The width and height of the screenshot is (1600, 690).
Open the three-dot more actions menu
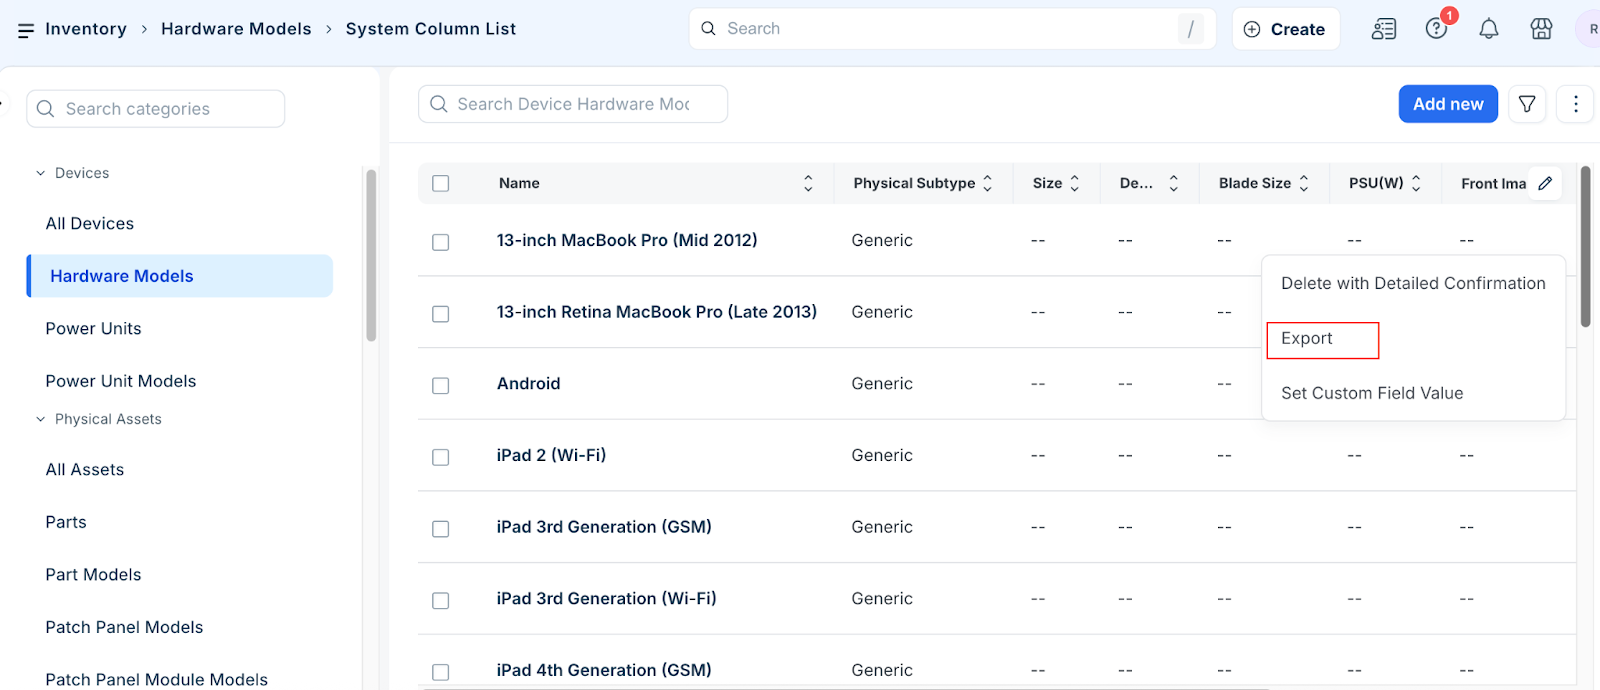(x=1576, y=104)
